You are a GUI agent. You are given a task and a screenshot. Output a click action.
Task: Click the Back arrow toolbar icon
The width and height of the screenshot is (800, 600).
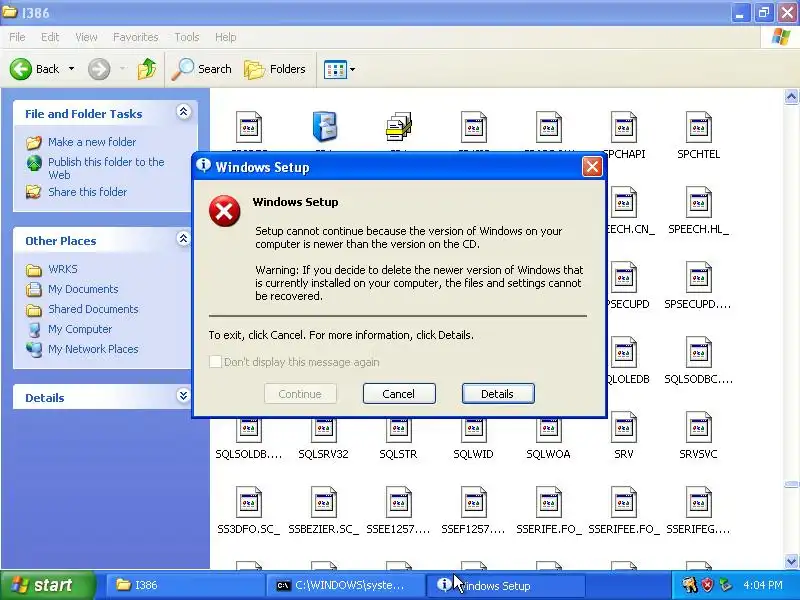(20, 69)
